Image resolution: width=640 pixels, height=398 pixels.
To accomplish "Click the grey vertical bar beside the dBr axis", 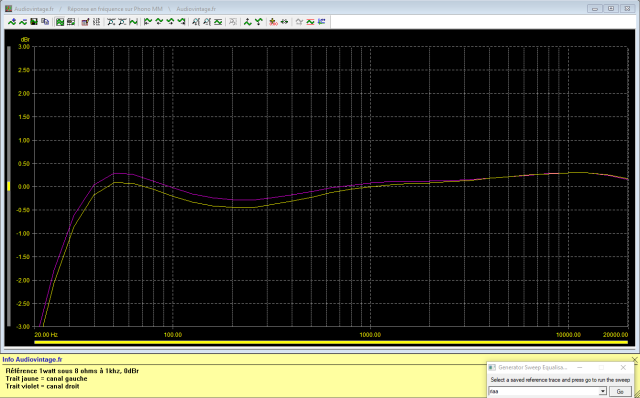I will pos(9,186).
